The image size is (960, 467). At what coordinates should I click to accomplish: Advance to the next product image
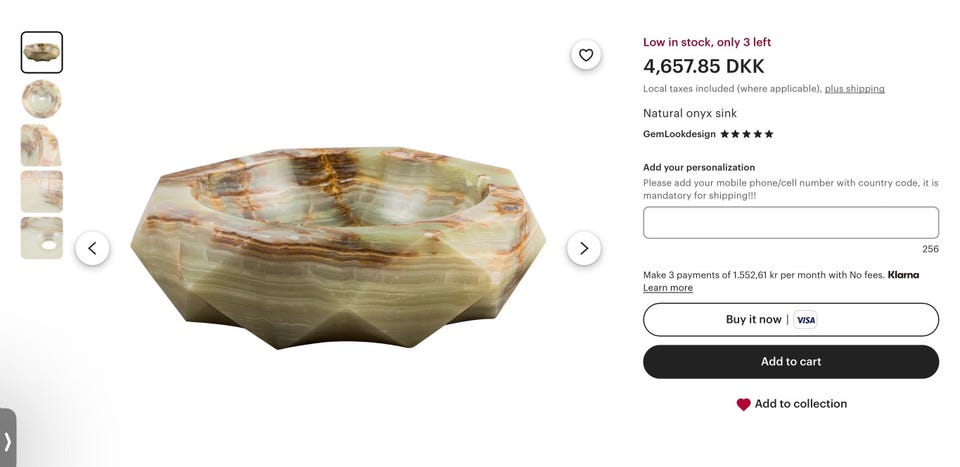584,248
